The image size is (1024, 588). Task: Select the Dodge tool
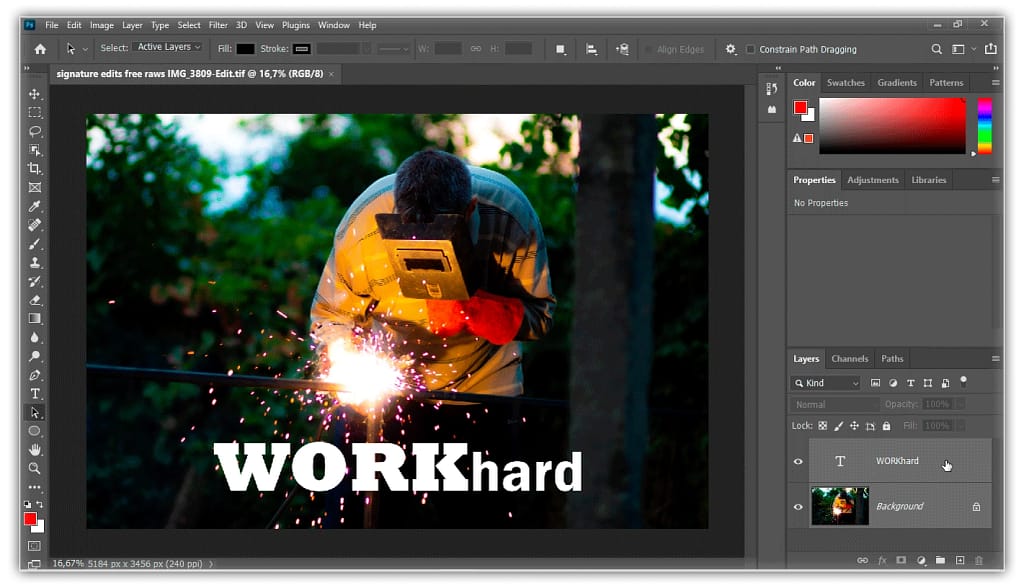point(35,357)
